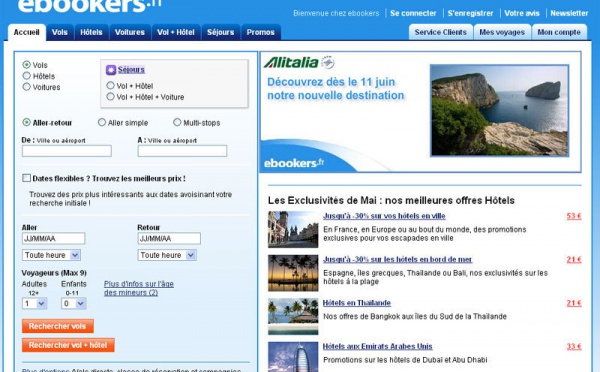Open the Mes voyages tab

(x=502, y=32)
